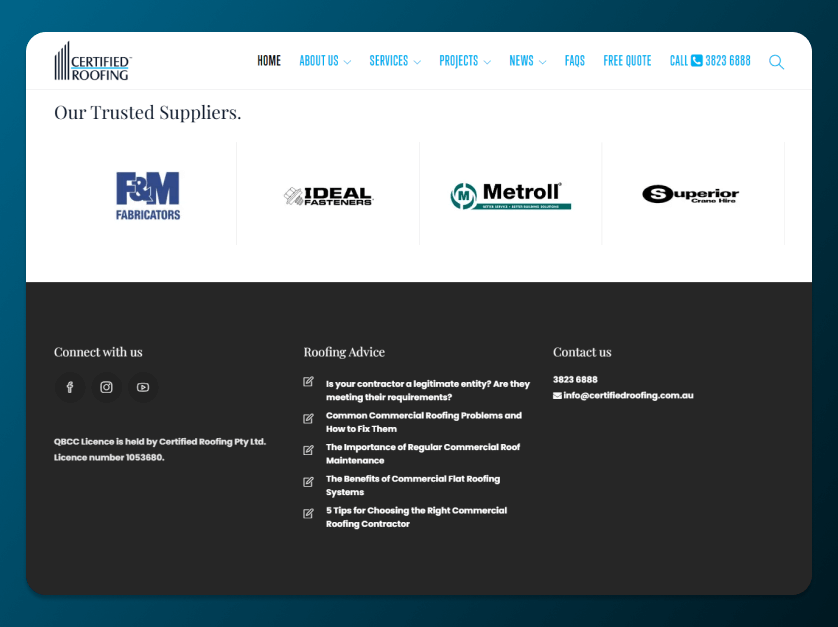Open the Facebook social icon

coord(70,387)
